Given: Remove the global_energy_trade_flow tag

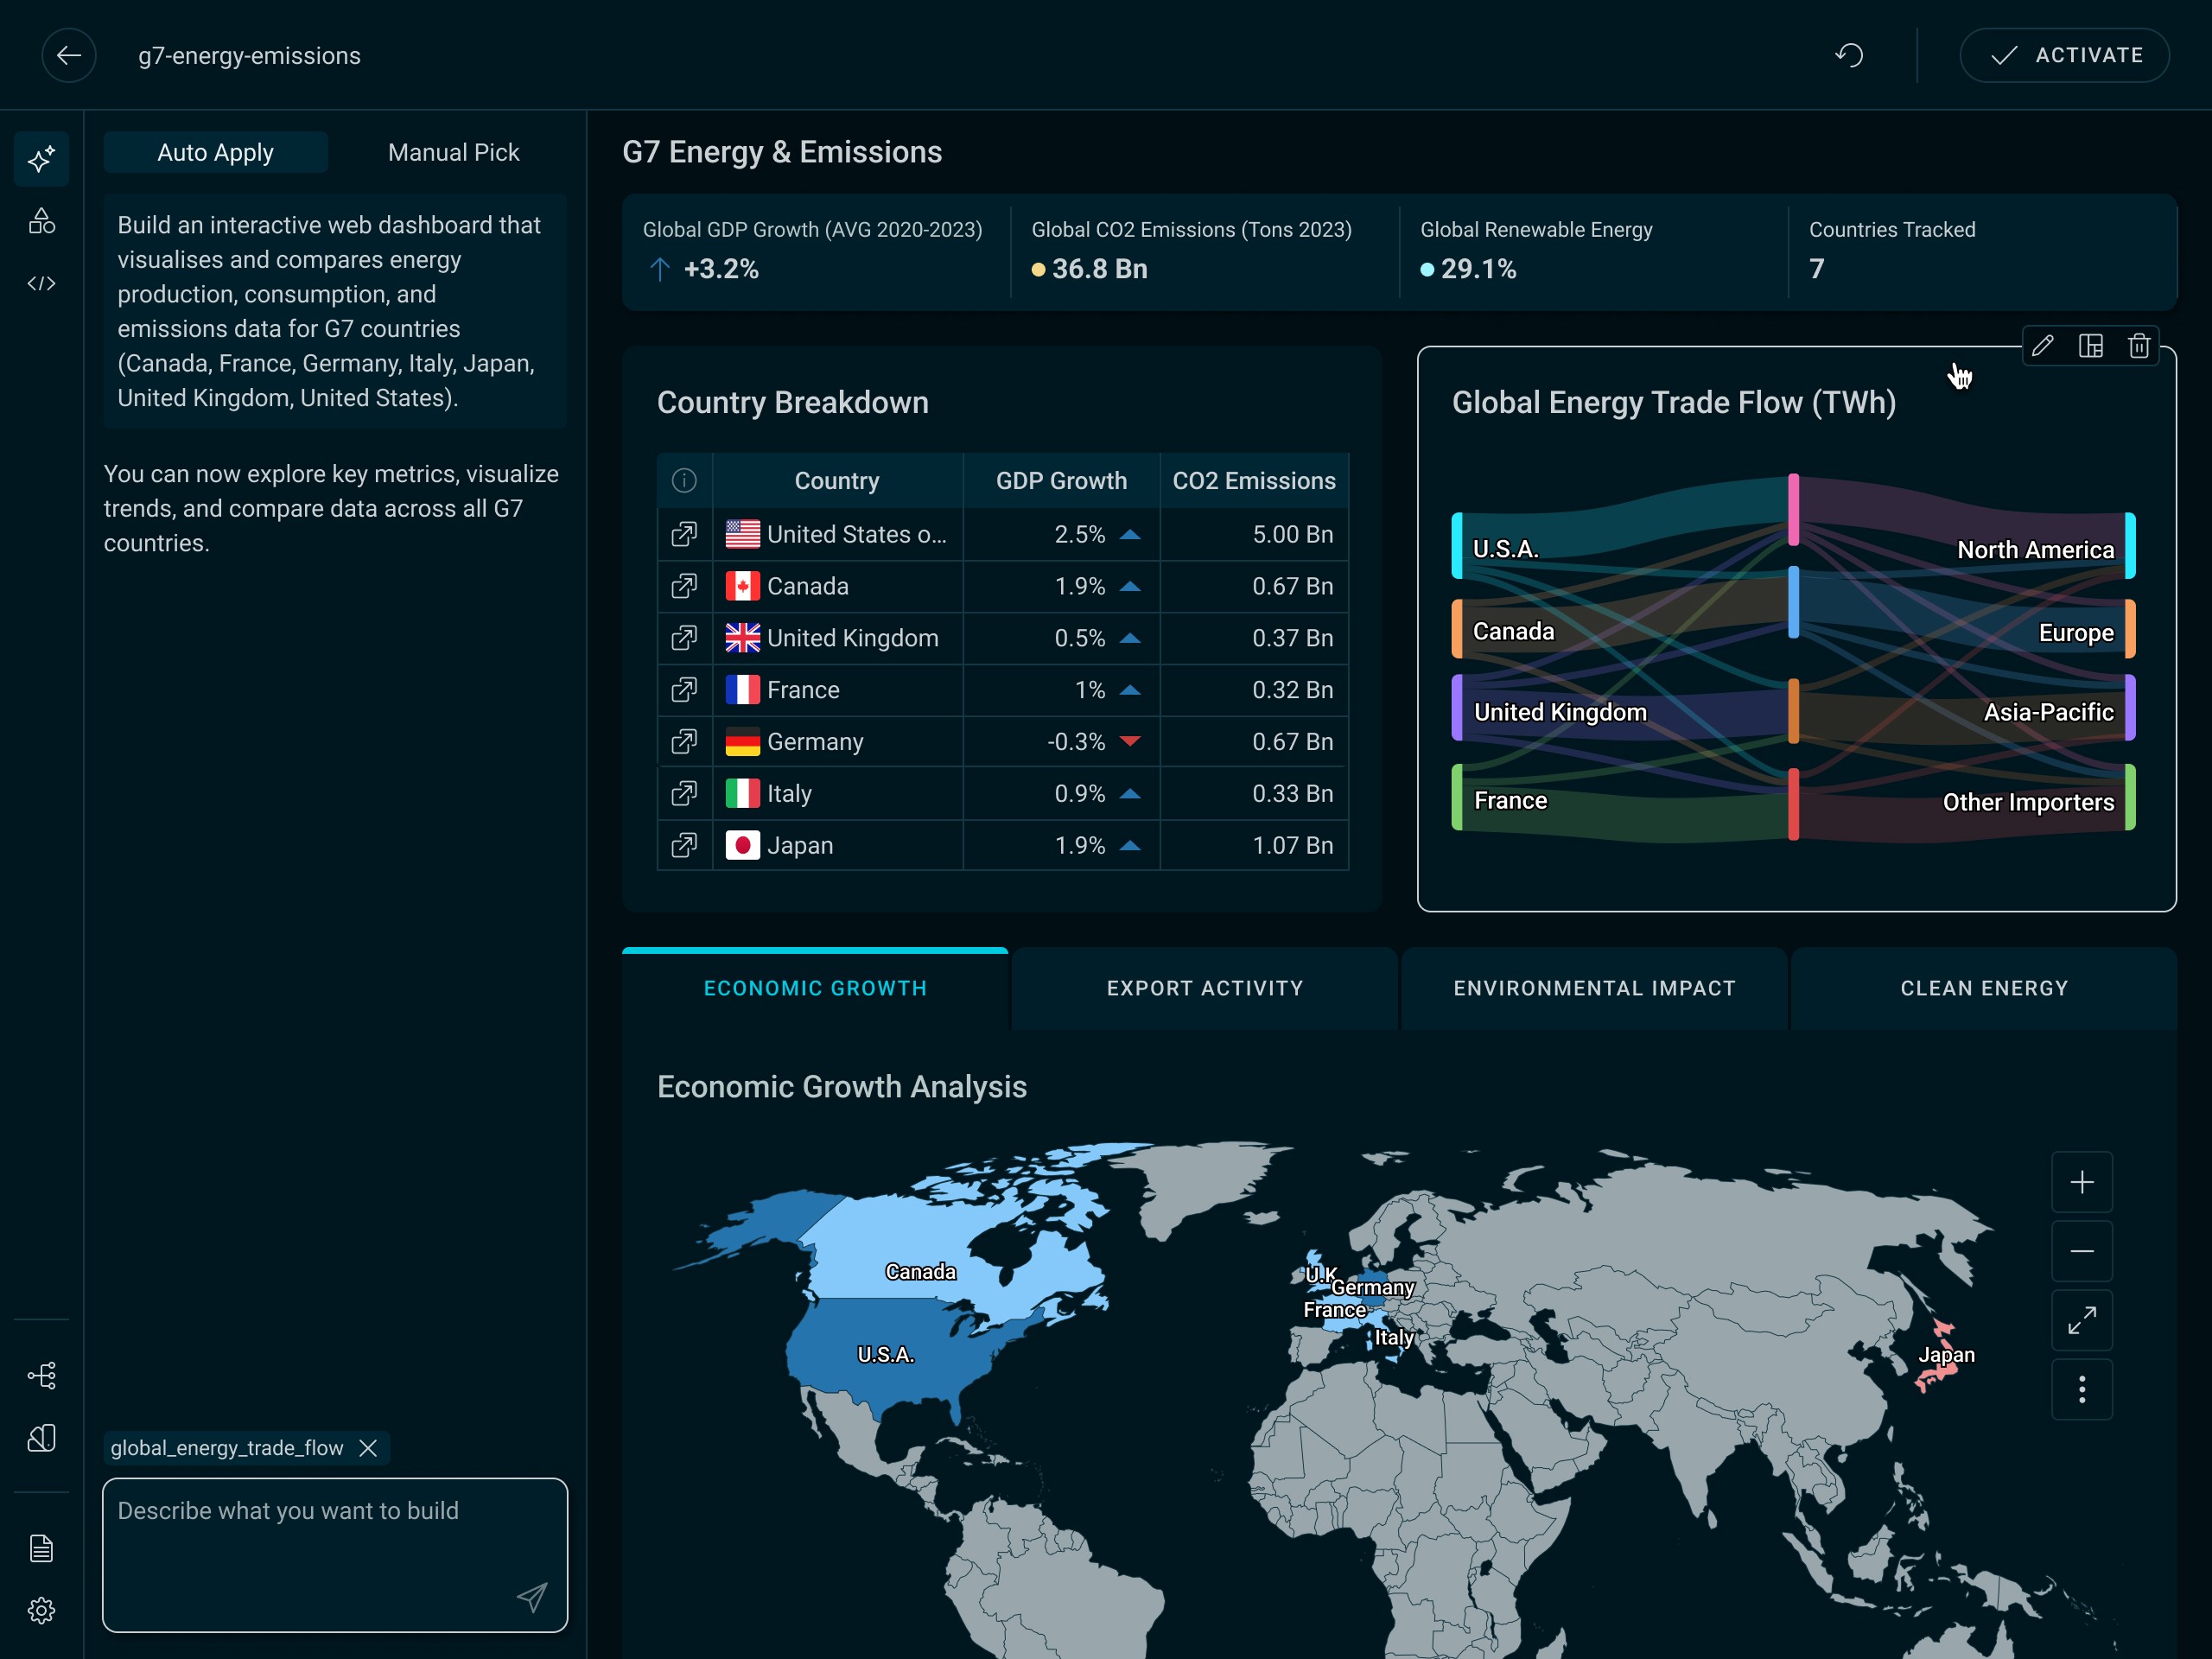Looking at the screenshot, I should pyautogui.click(x=368, y=1448).
